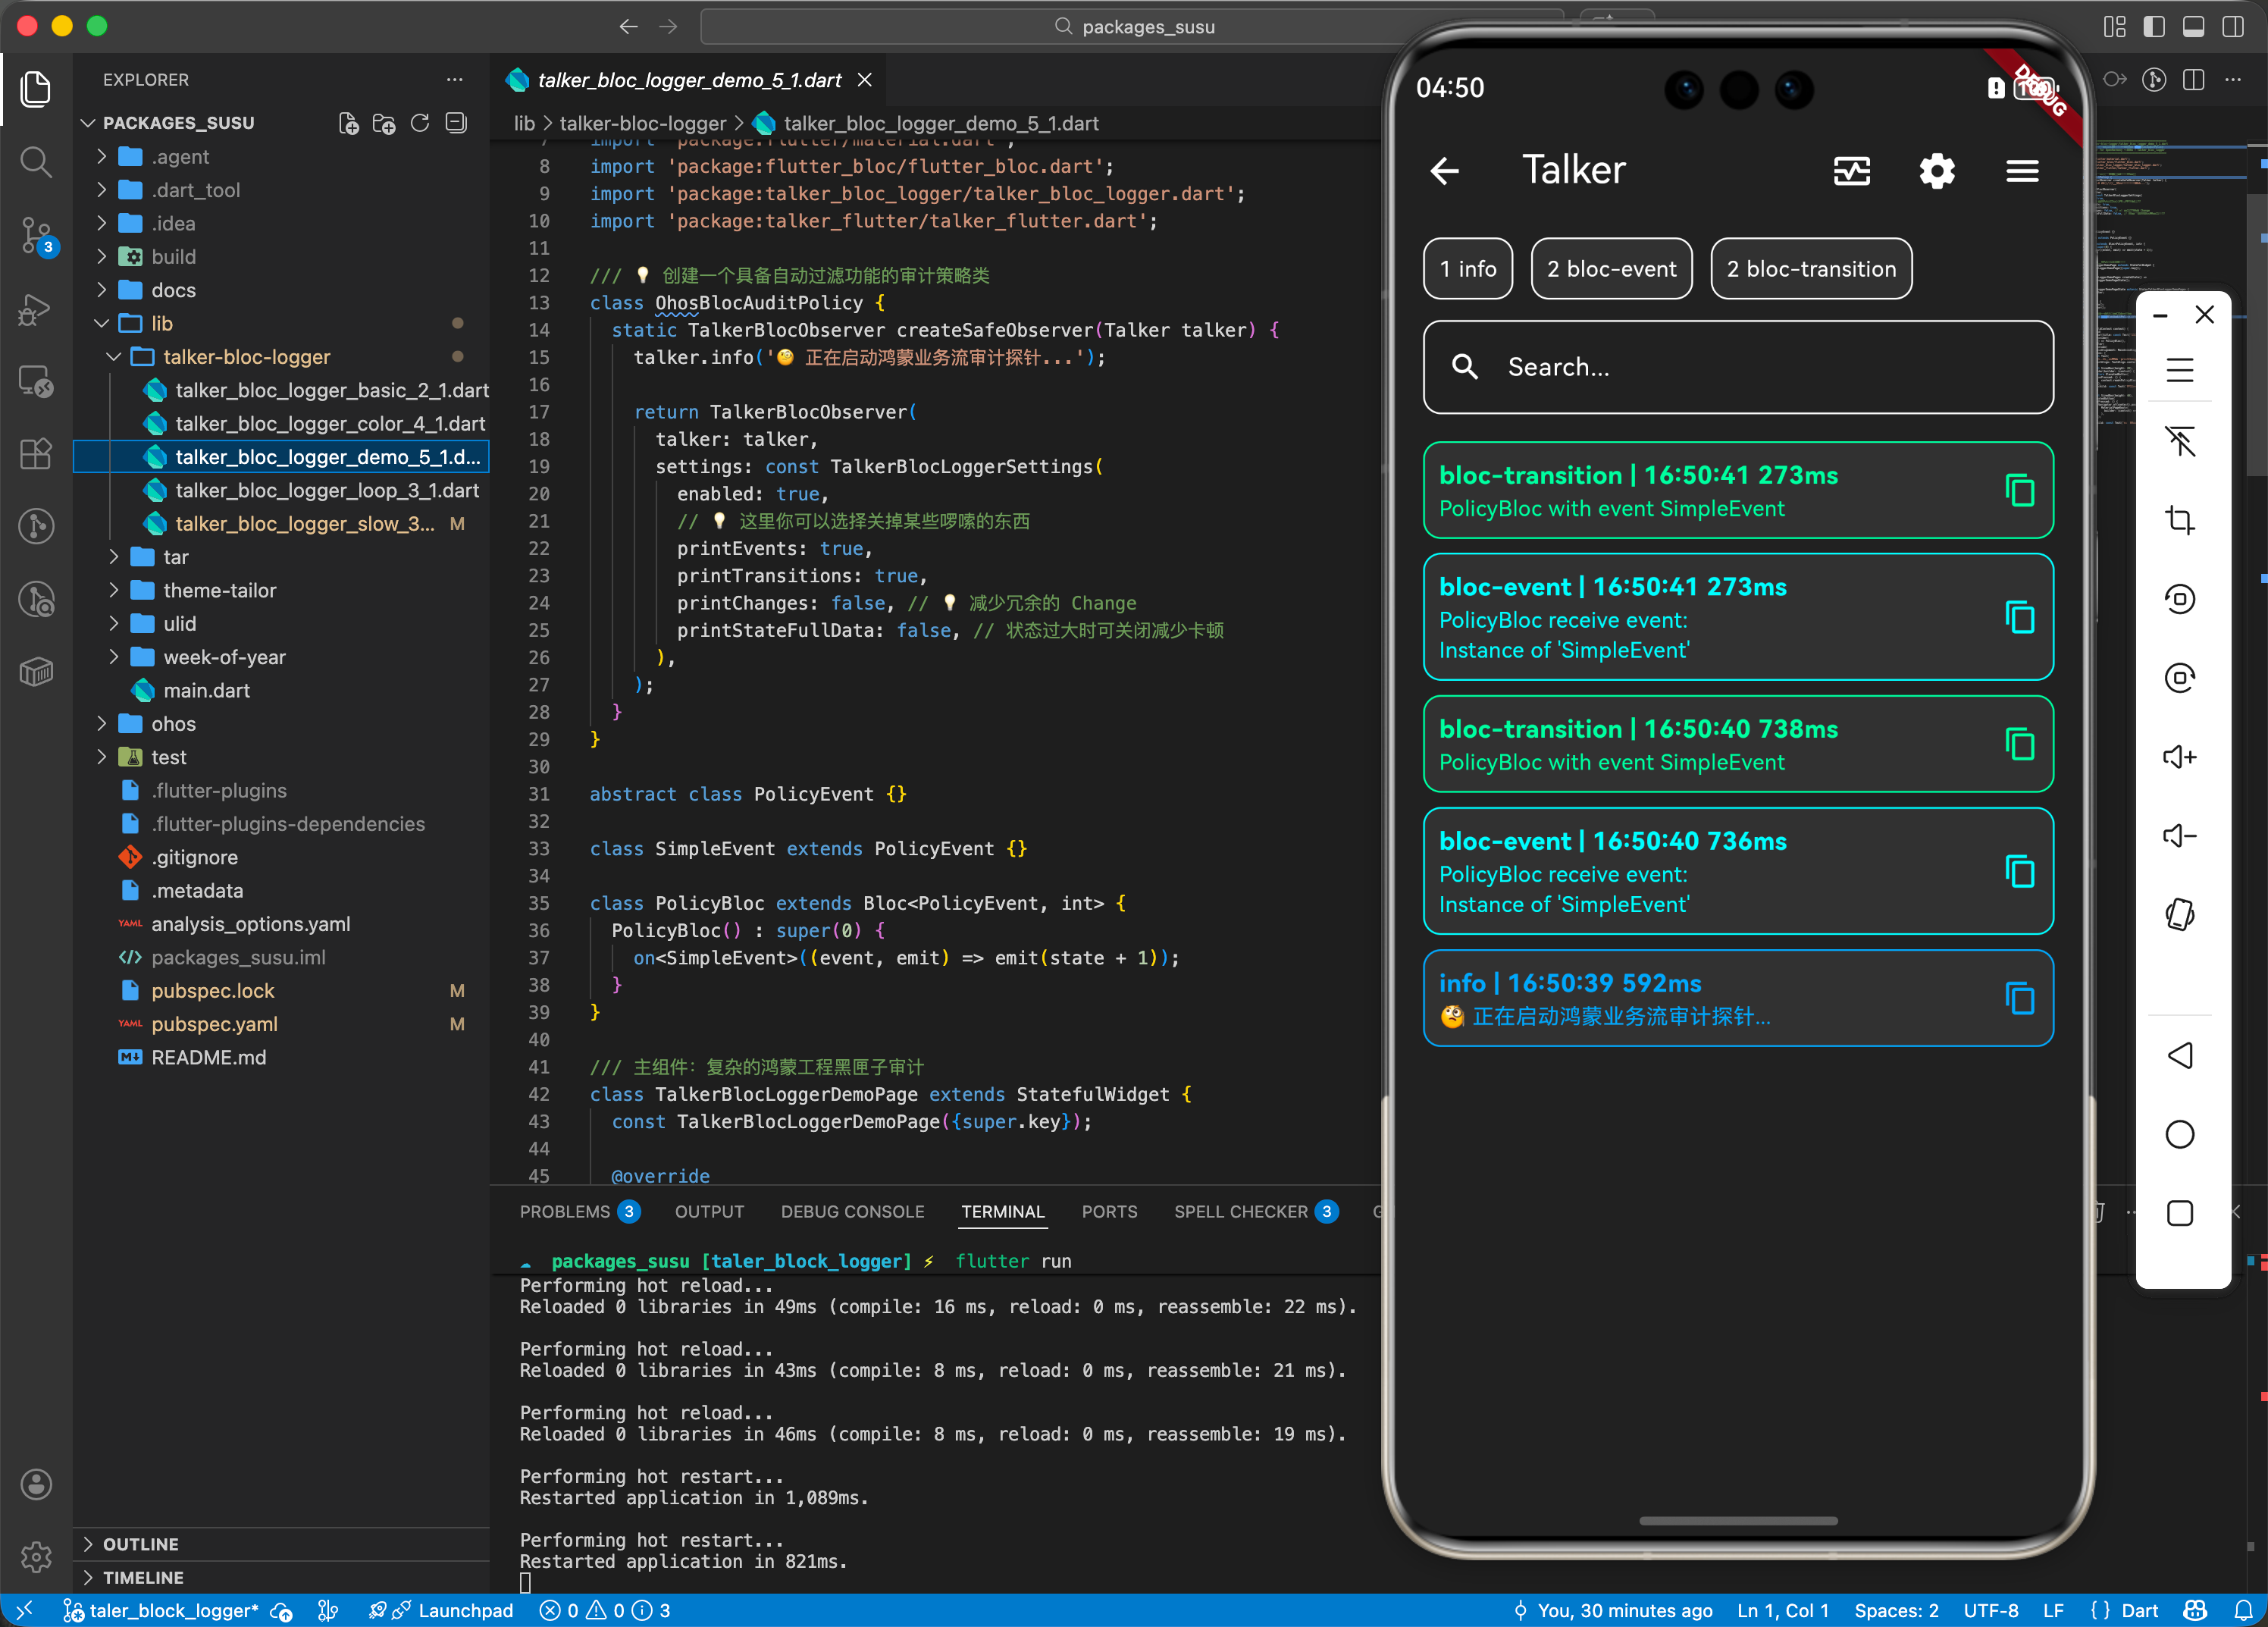Open the Extensions view icon
Image resolution: width=2268 pixels, height=1627 pixels.
click(36, 454)
